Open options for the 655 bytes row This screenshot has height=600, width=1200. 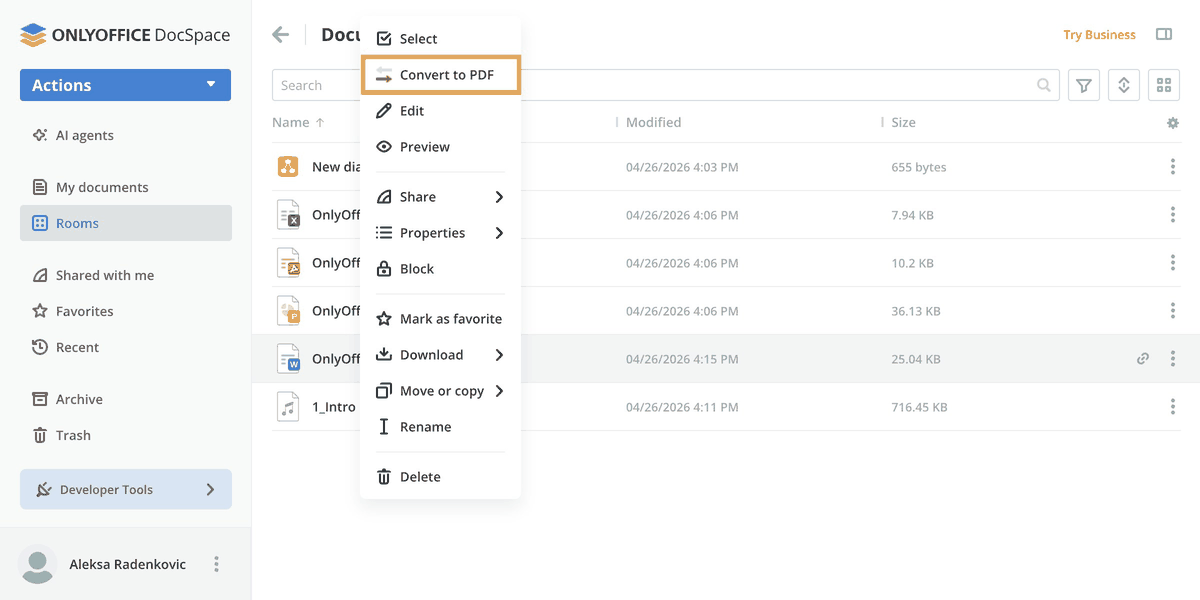click(1173, 167)
